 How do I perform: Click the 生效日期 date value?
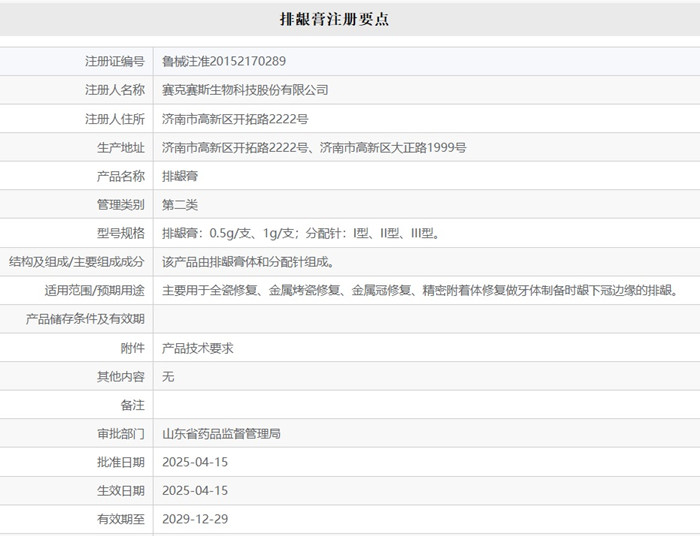coord(195,491)
